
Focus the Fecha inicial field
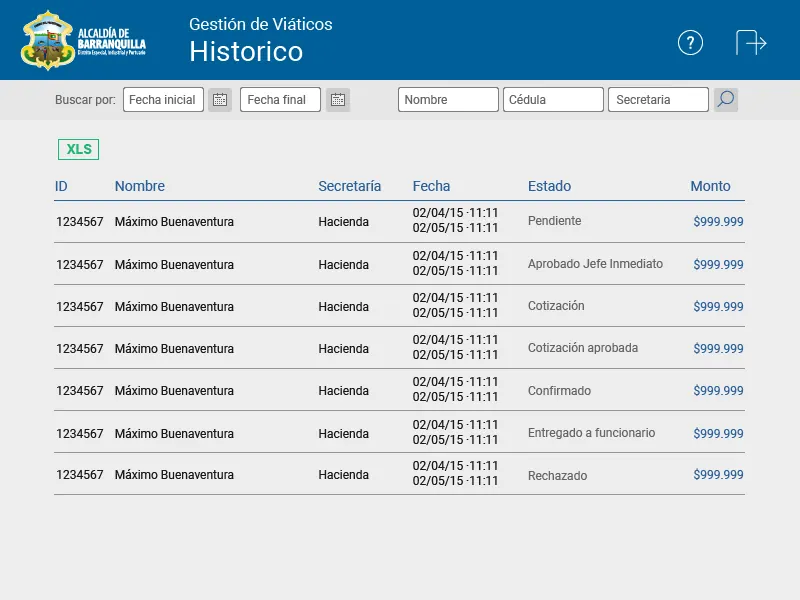tap(163, 99)
